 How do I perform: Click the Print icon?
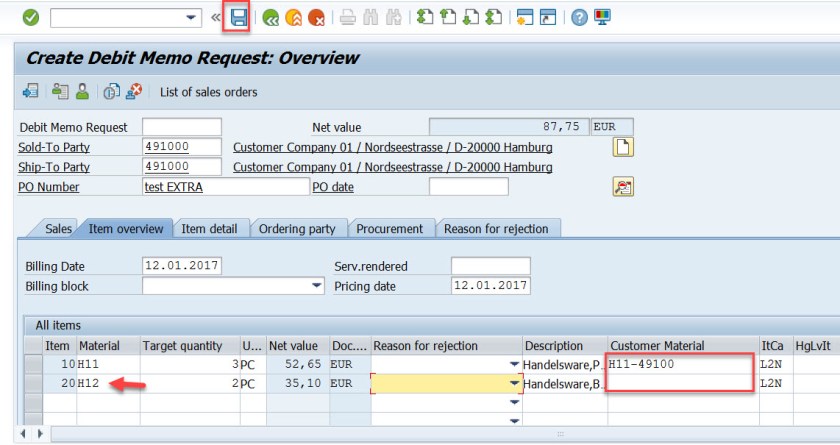pos(347,17)
